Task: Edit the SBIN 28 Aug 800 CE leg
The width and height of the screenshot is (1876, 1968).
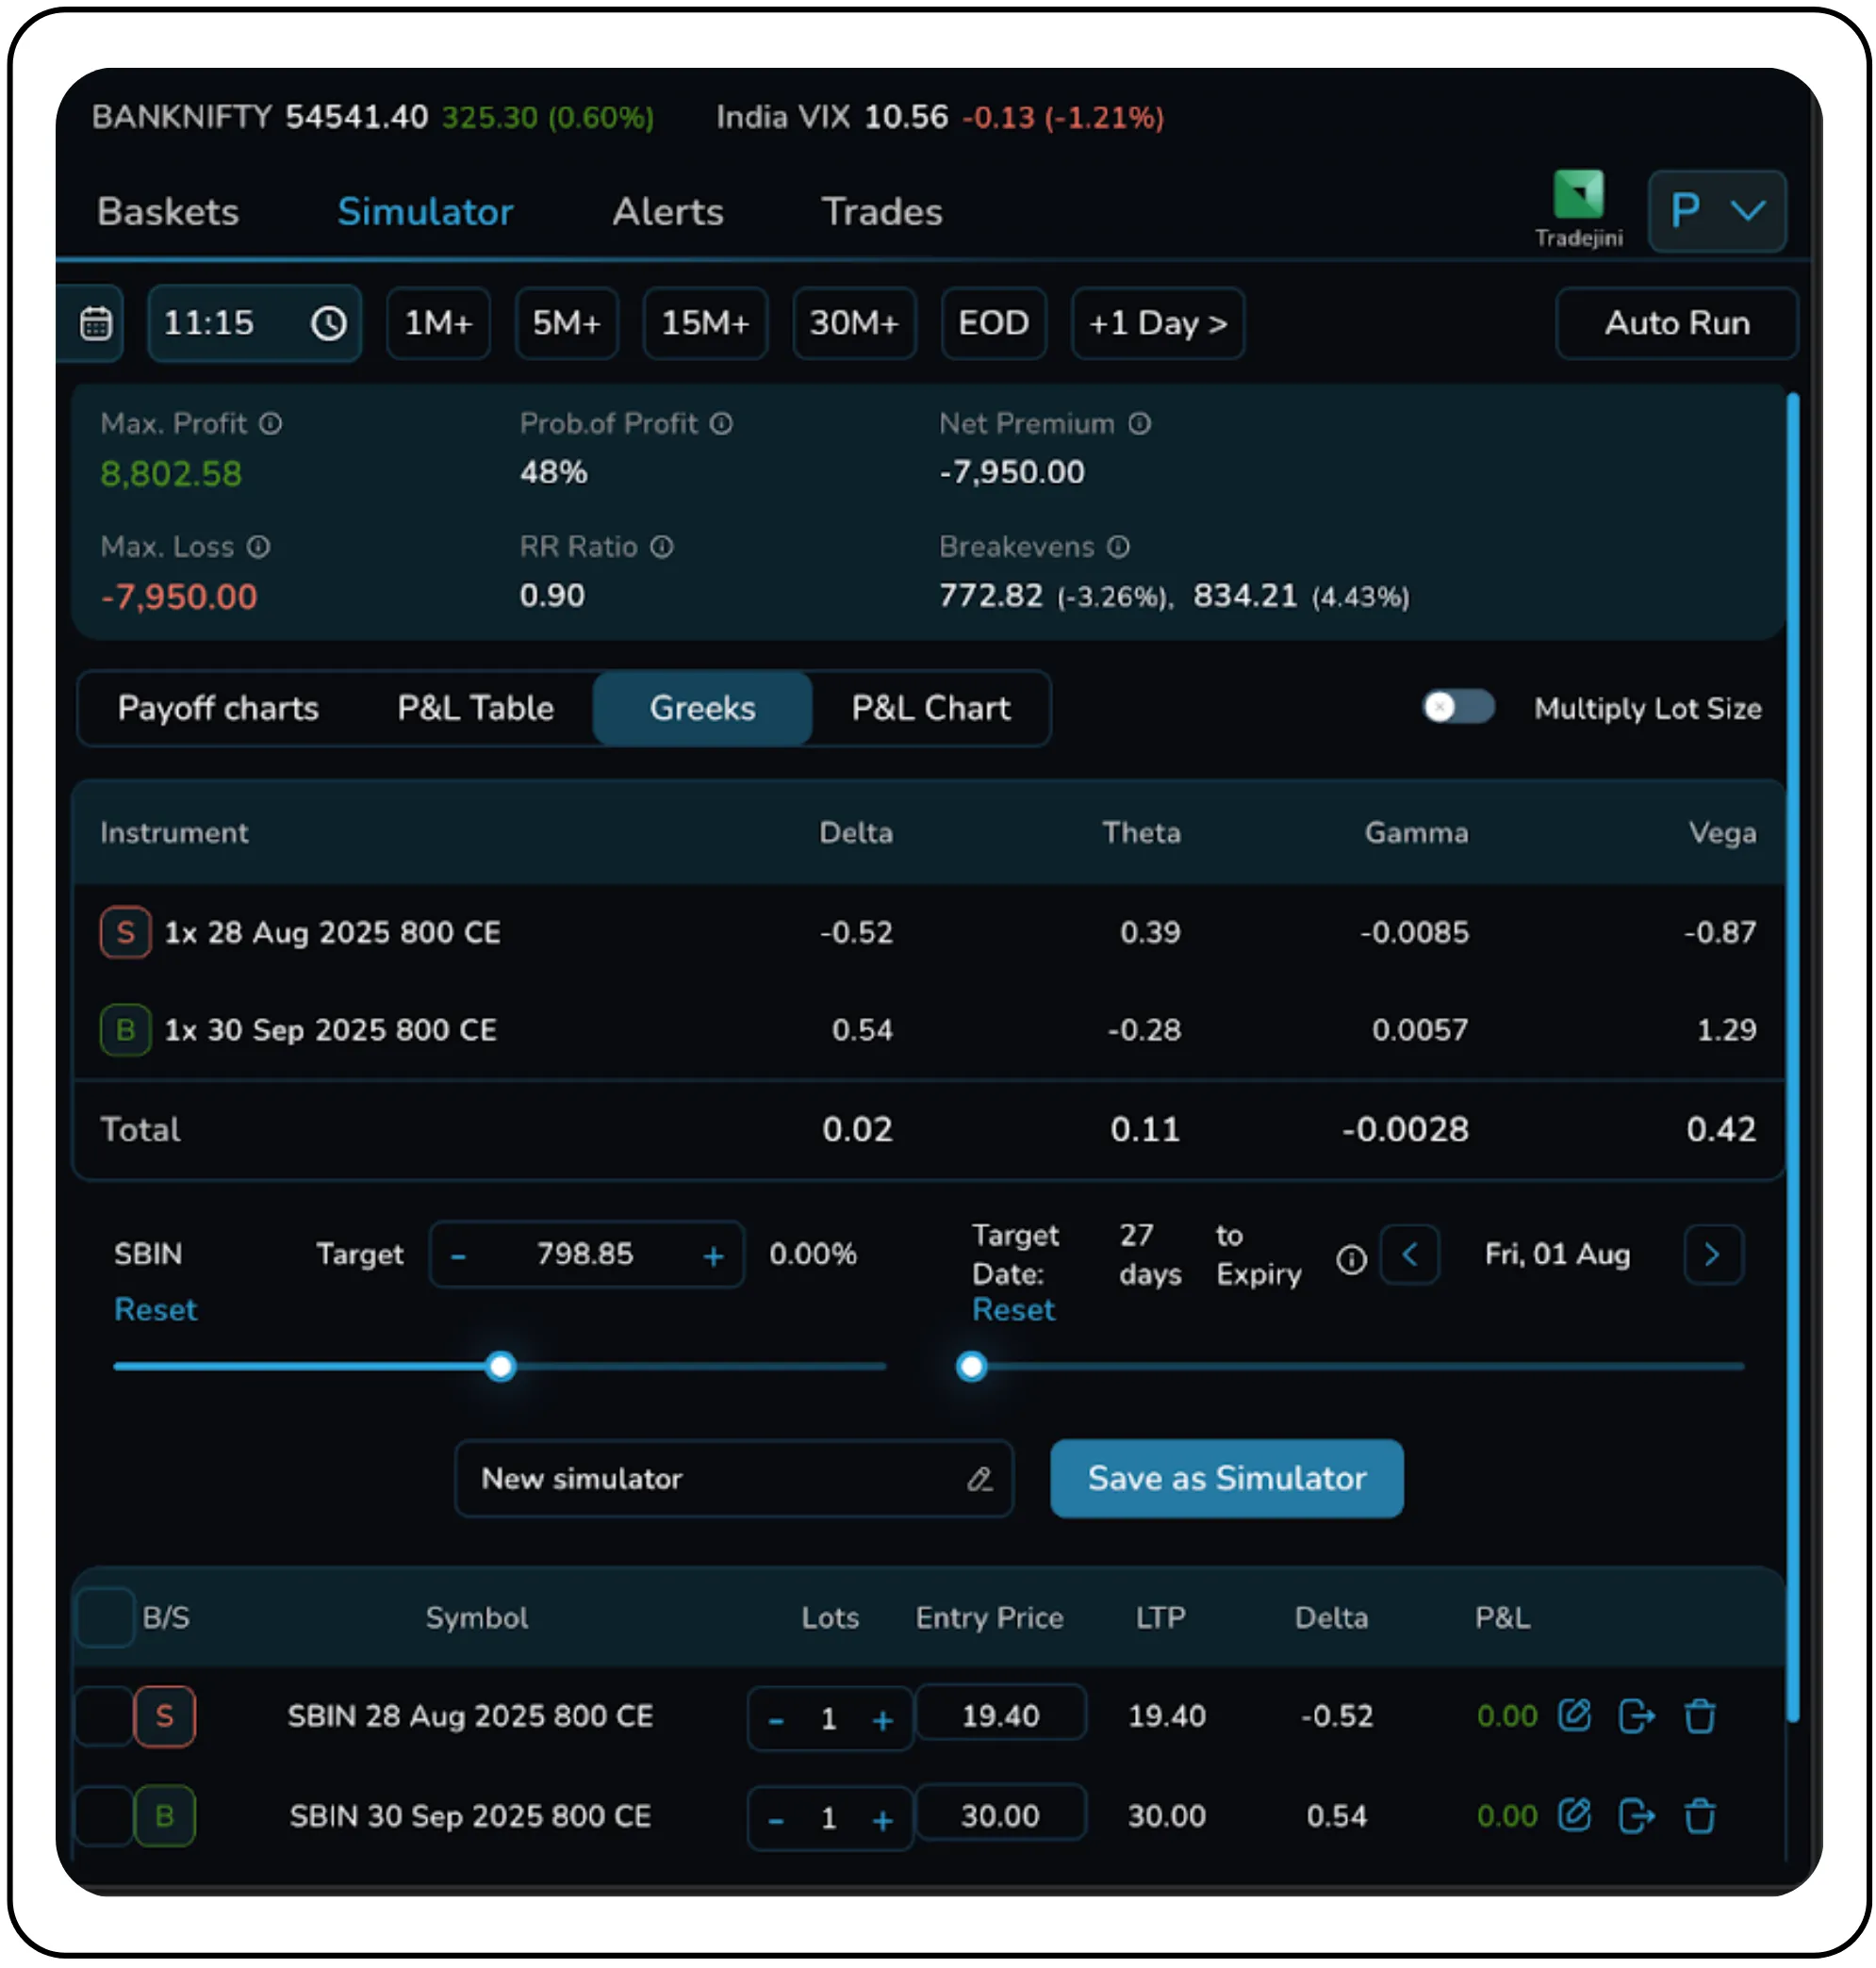Action: pos(1576,1716)
